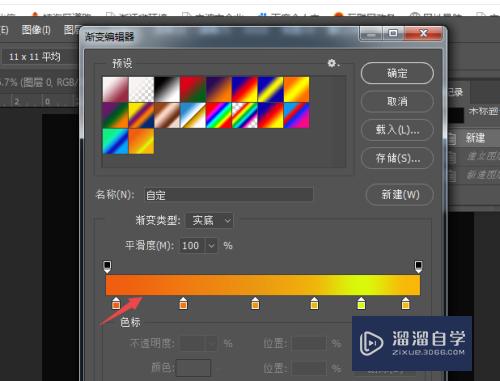This screenshot has height=381, width=500.
Task: Click the gradient preview bar
Action: pyautogui.click(x=263, y=285)
